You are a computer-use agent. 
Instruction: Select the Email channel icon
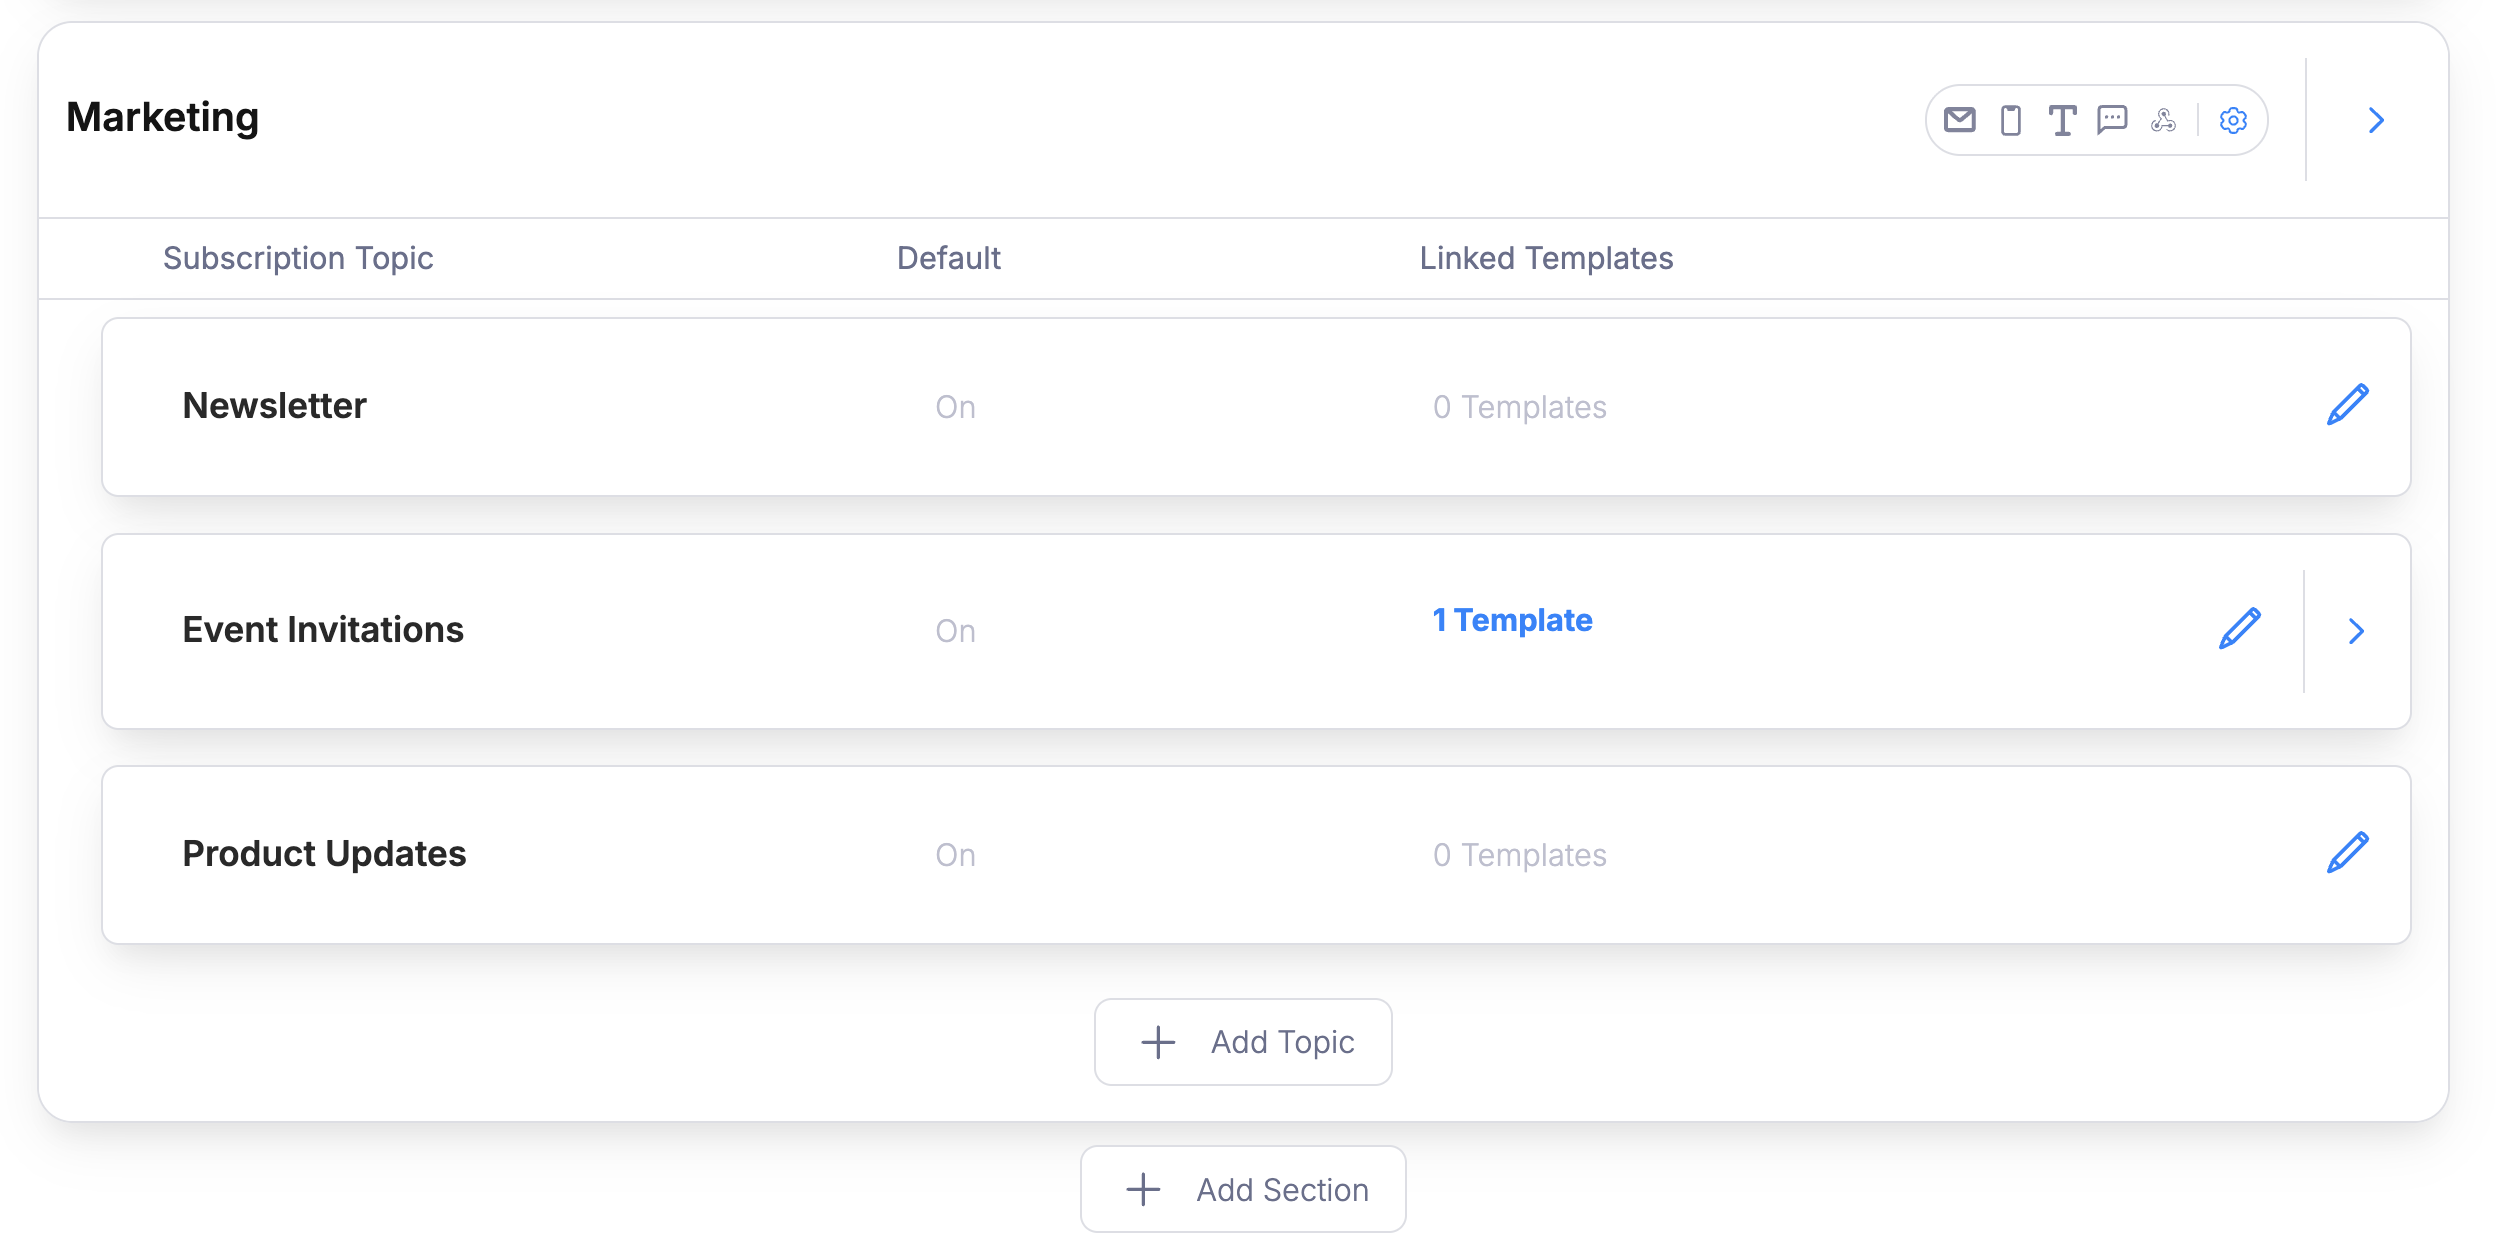tap(1959, 120)
